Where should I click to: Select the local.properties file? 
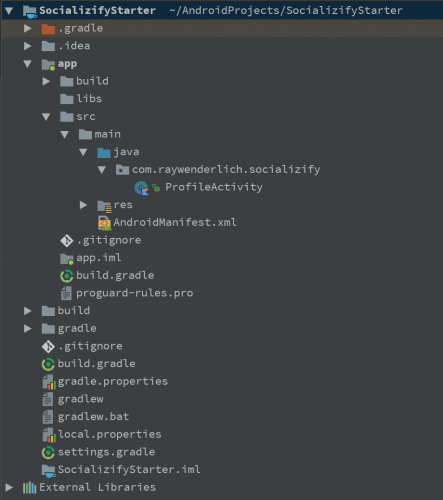109,435
